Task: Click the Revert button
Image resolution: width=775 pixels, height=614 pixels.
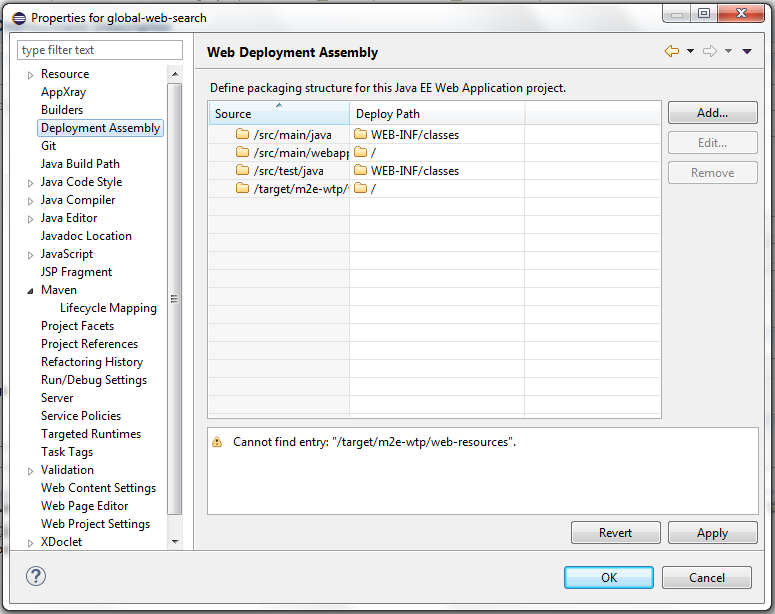Action: tap(615, 533)
